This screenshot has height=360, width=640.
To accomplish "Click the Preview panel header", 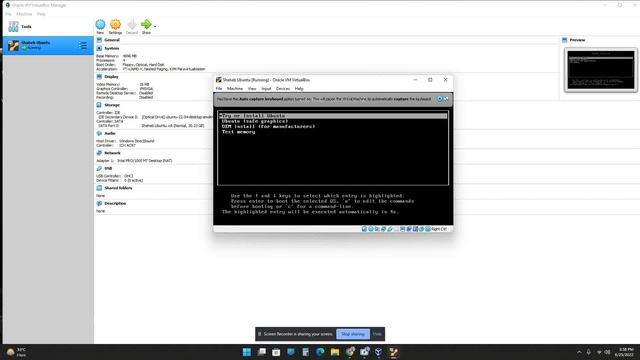I will coord(577,40).
